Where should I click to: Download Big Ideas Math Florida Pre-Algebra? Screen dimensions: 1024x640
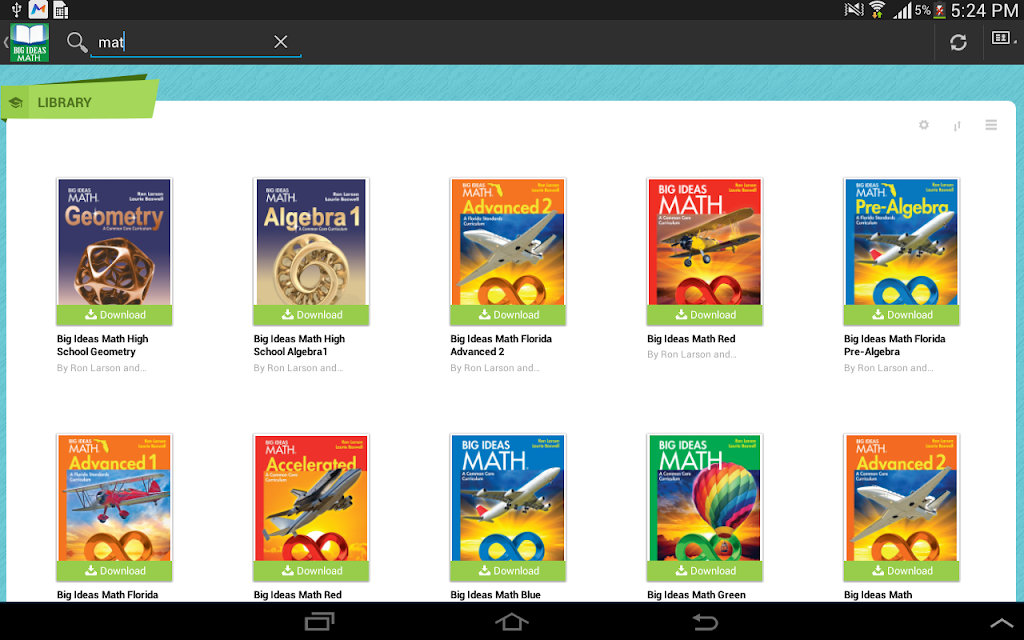[901, 315]
